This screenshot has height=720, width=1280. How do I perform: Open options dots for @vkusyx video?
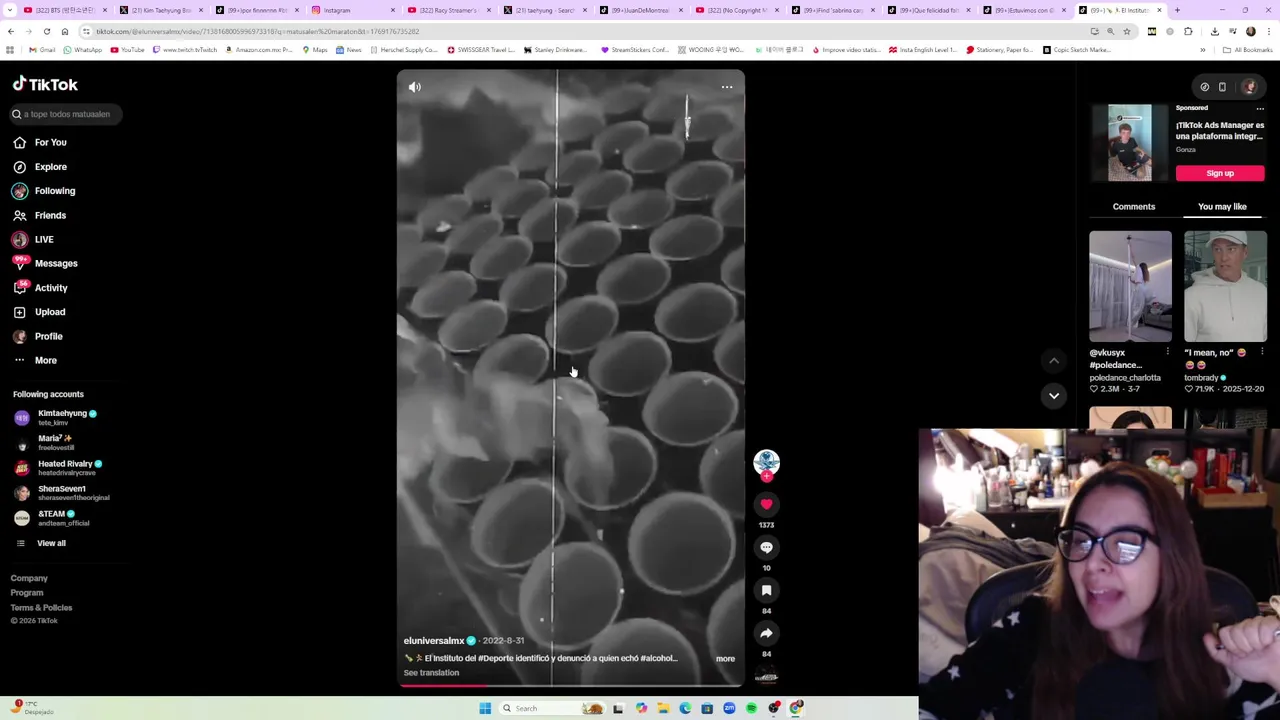[1167, 353]
